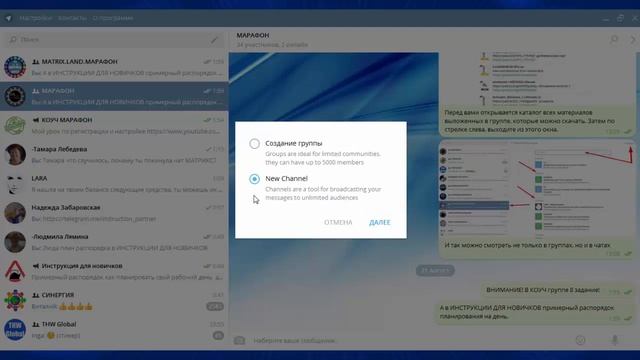The width and height of the screenshot is (640, 360).
Task: Click message А в ИНСТРУКЦИИ ДЛЯ НОВИЧКОВ
Action: 535,313
